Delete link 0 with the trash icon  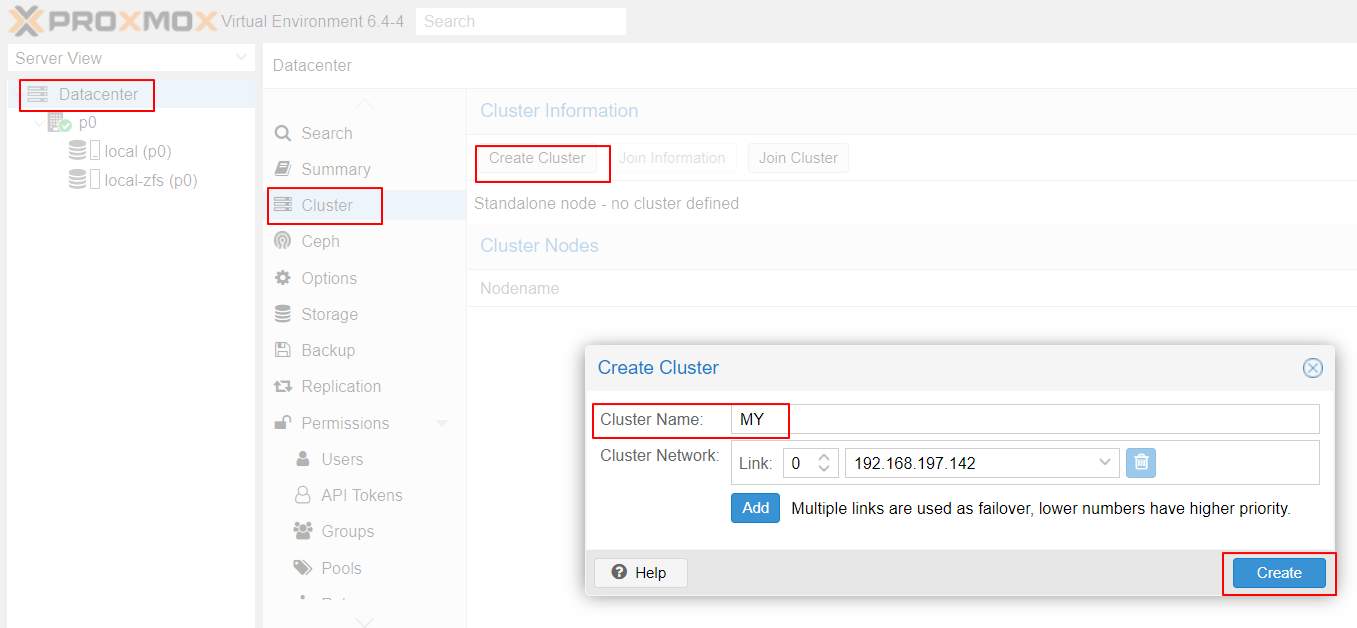coord(1141,463)
